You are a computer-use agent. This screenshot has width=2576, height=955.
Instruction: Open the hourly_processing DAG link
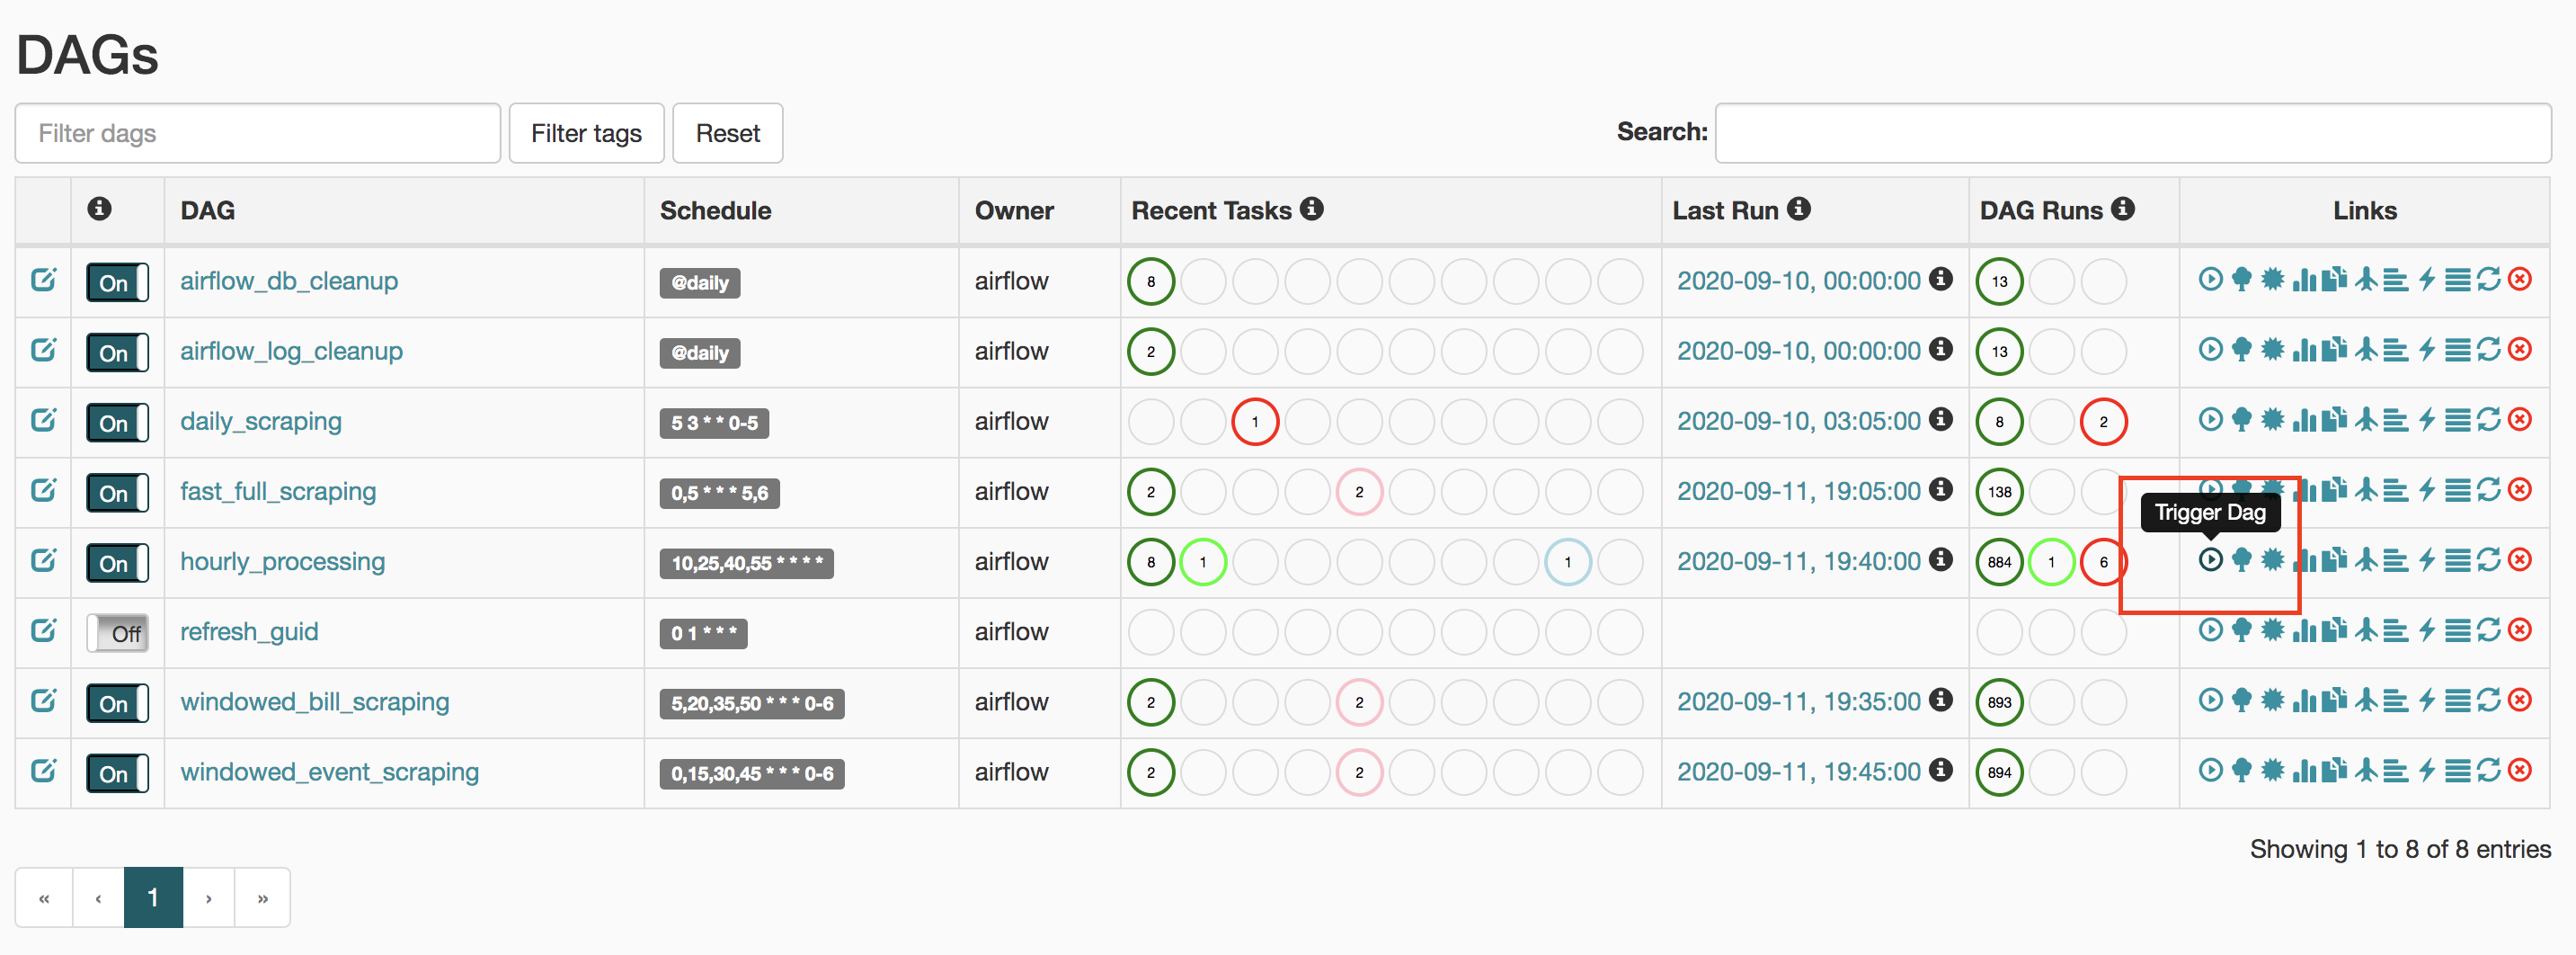coord(282,561)
